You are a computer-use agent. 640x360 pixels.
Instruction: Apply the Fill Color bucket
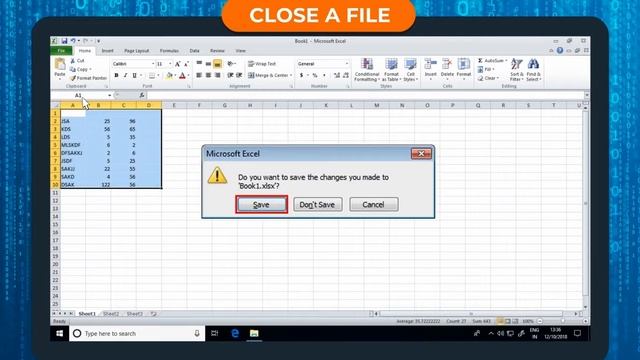tap(169, 75)
